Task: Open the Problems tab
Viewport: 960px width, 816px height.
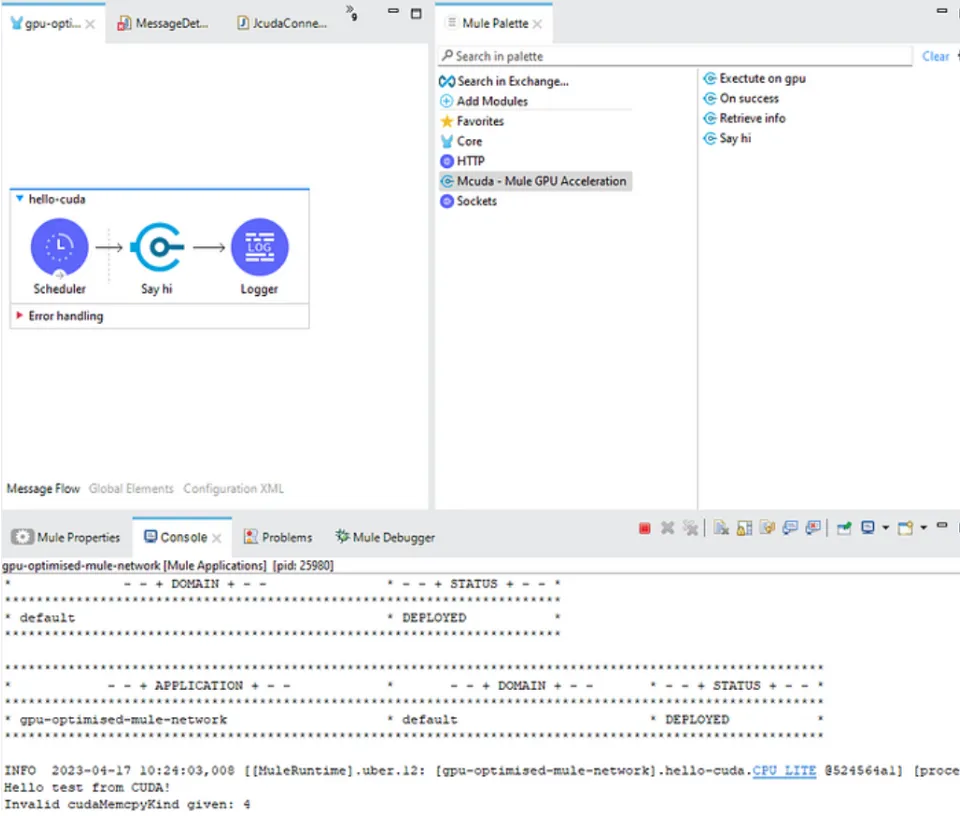Action: (278, 537)
